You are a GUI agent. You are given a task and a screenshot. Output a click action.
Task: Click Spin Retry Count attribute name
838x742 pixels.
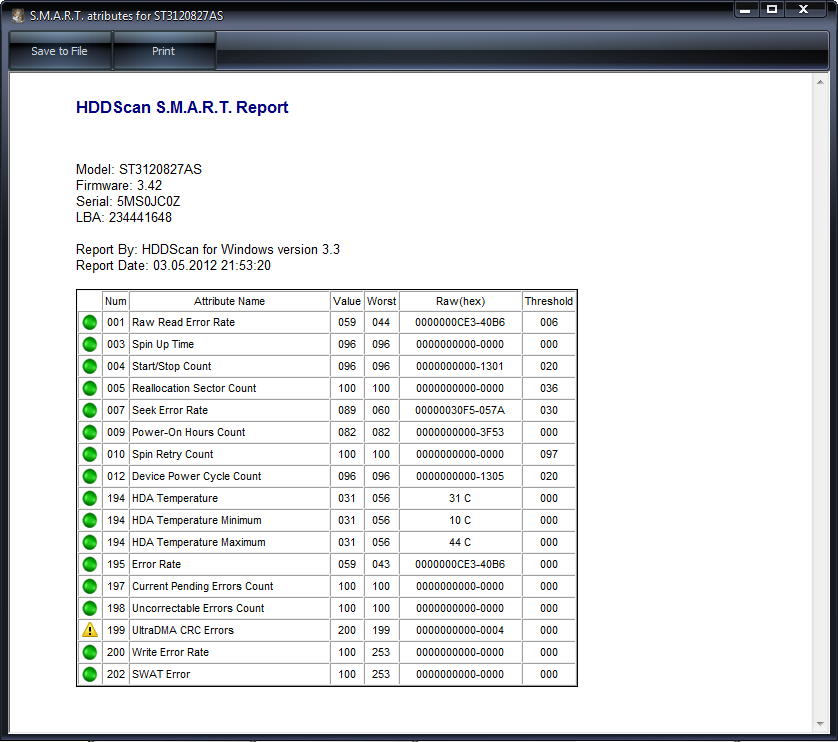[173, 454]
